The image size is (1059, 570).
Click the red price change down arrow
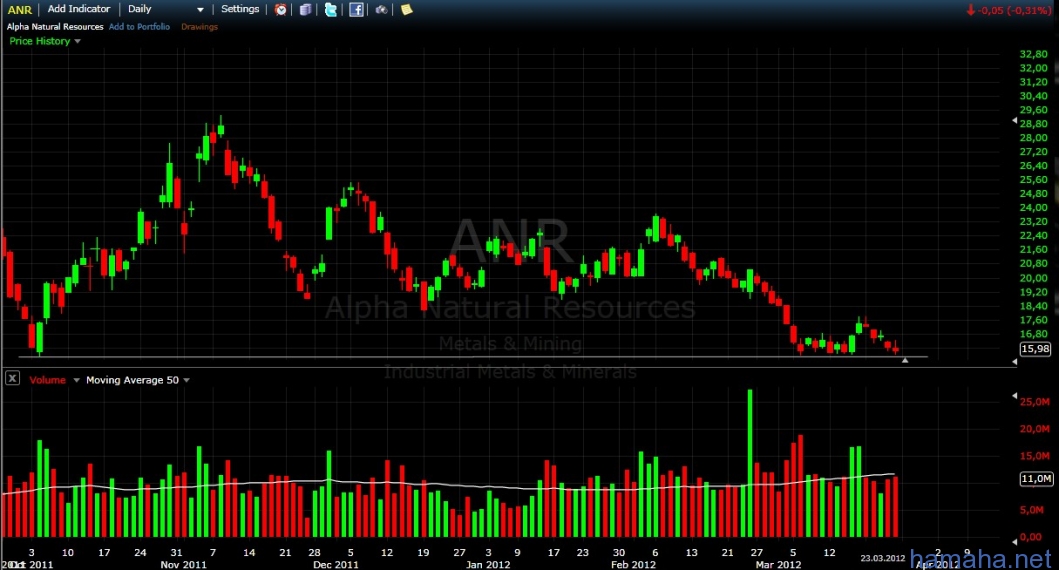(x=971, y=10)
